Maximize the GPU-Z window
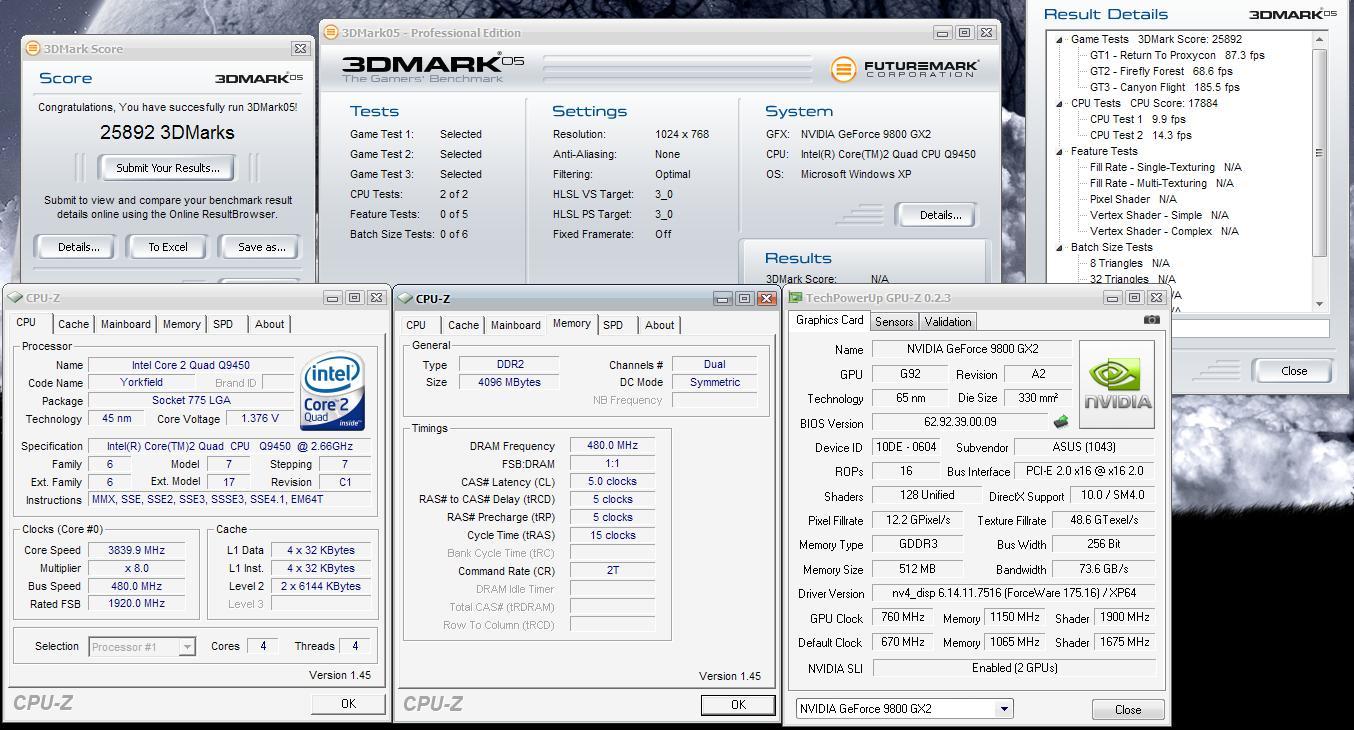Viewport: 1354px width, 730px height. pyautogui.click(x=1134, y=297)
